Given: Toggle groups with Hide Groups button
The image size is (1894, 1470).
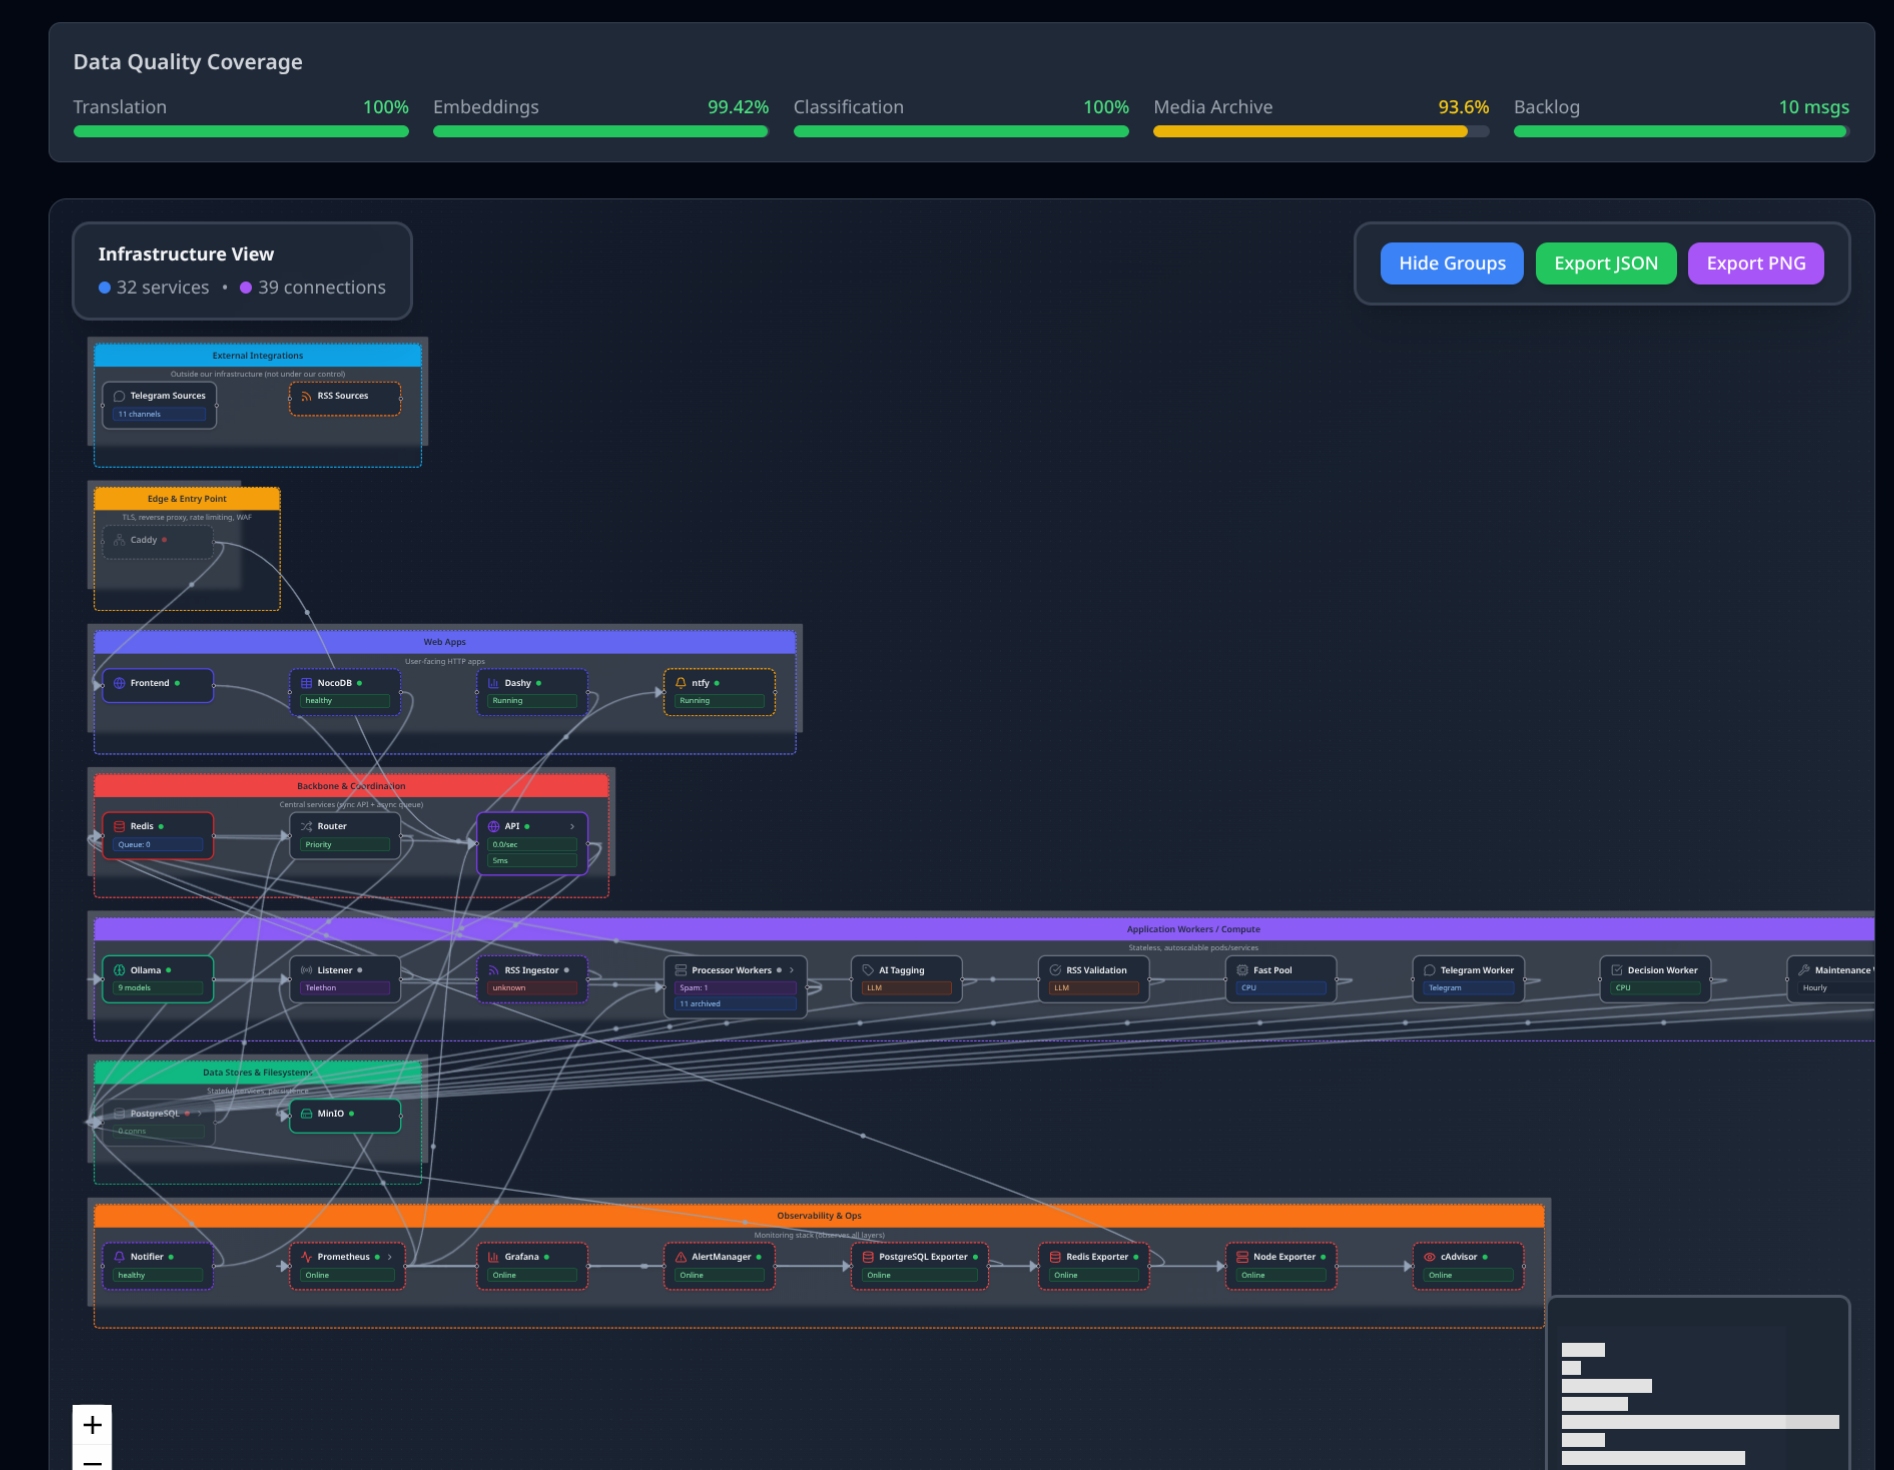Looking at the screenshot, I should click(1451, 264).
